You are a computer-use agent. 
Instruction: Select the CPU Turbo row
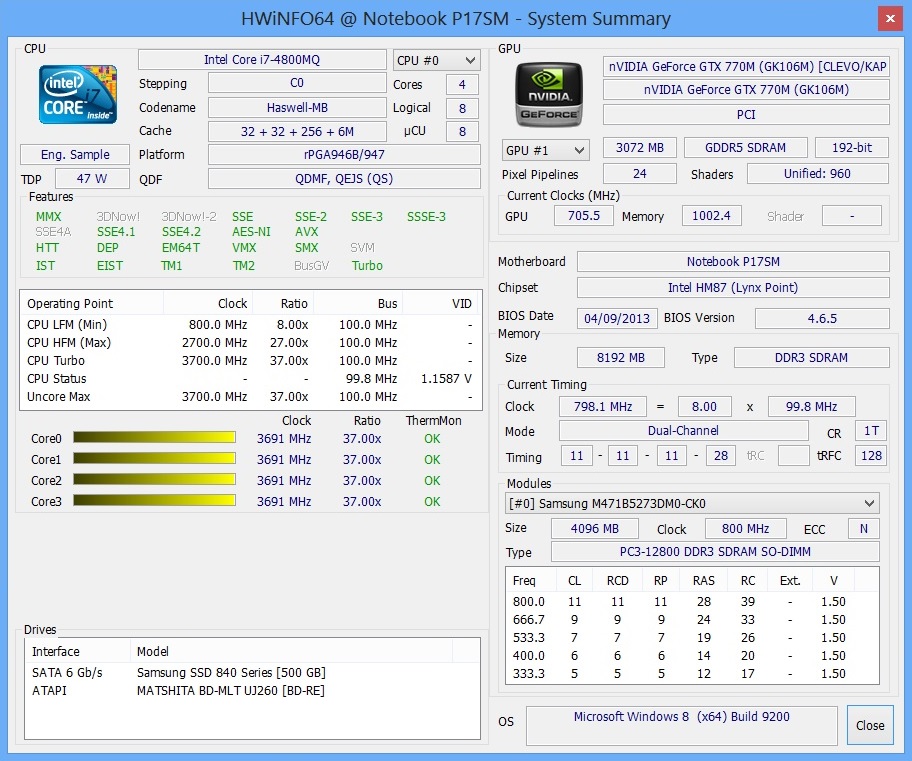click(251, 361)
